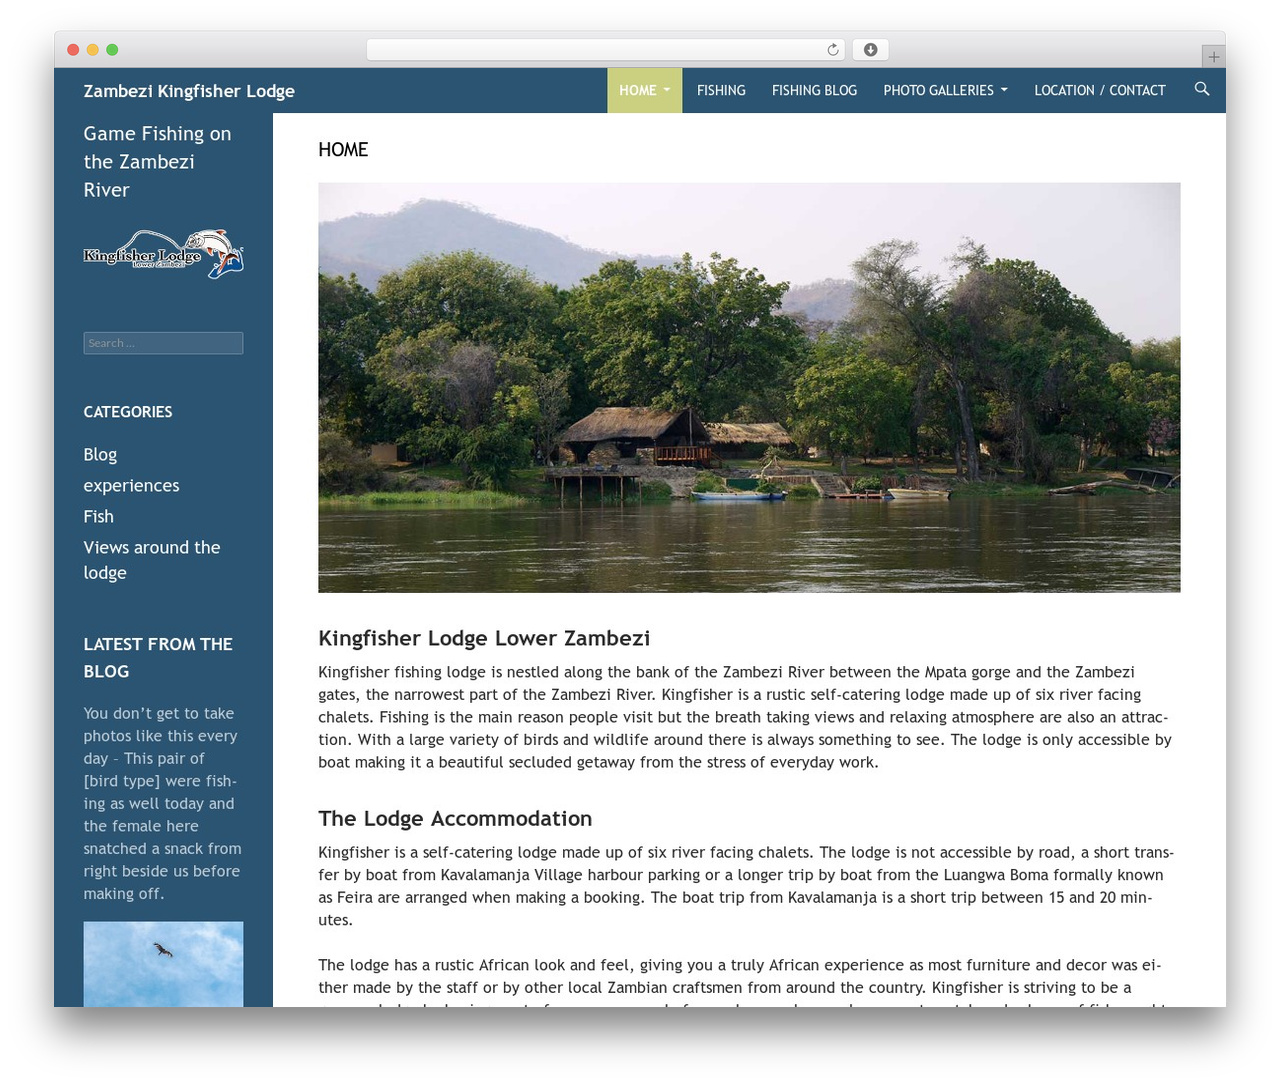Expand the HOME menu dropdown arrow

coord(667,90)
